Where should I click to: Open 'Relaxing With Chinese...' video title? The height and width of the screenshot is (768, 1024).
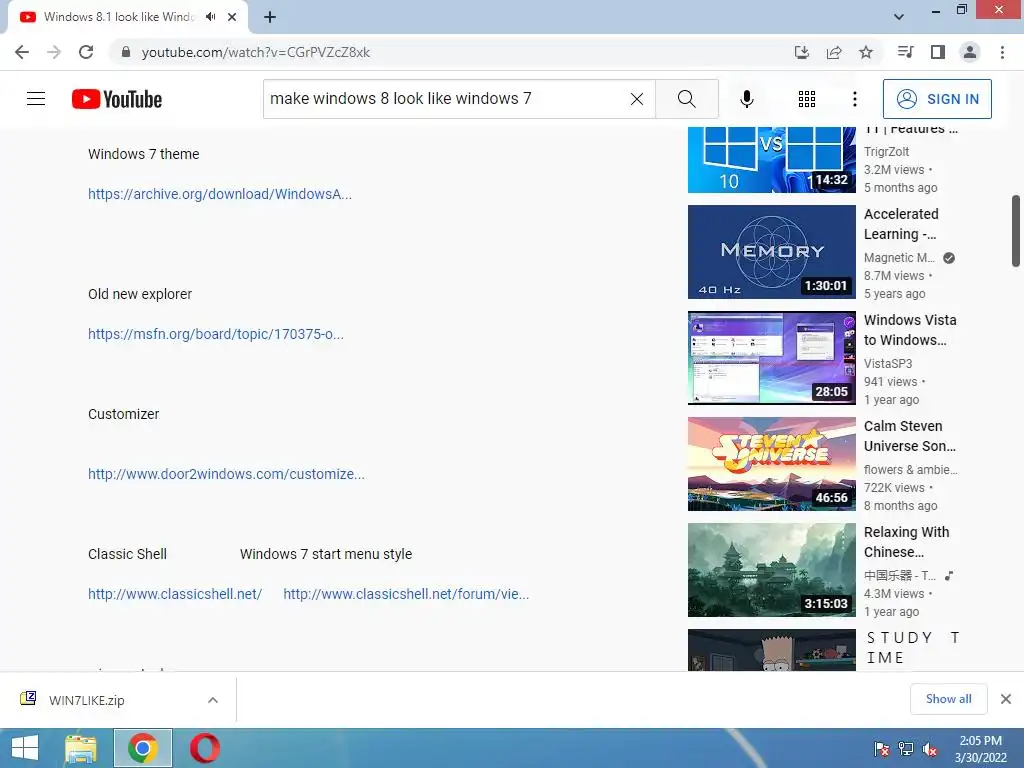(x=906, y=542)
